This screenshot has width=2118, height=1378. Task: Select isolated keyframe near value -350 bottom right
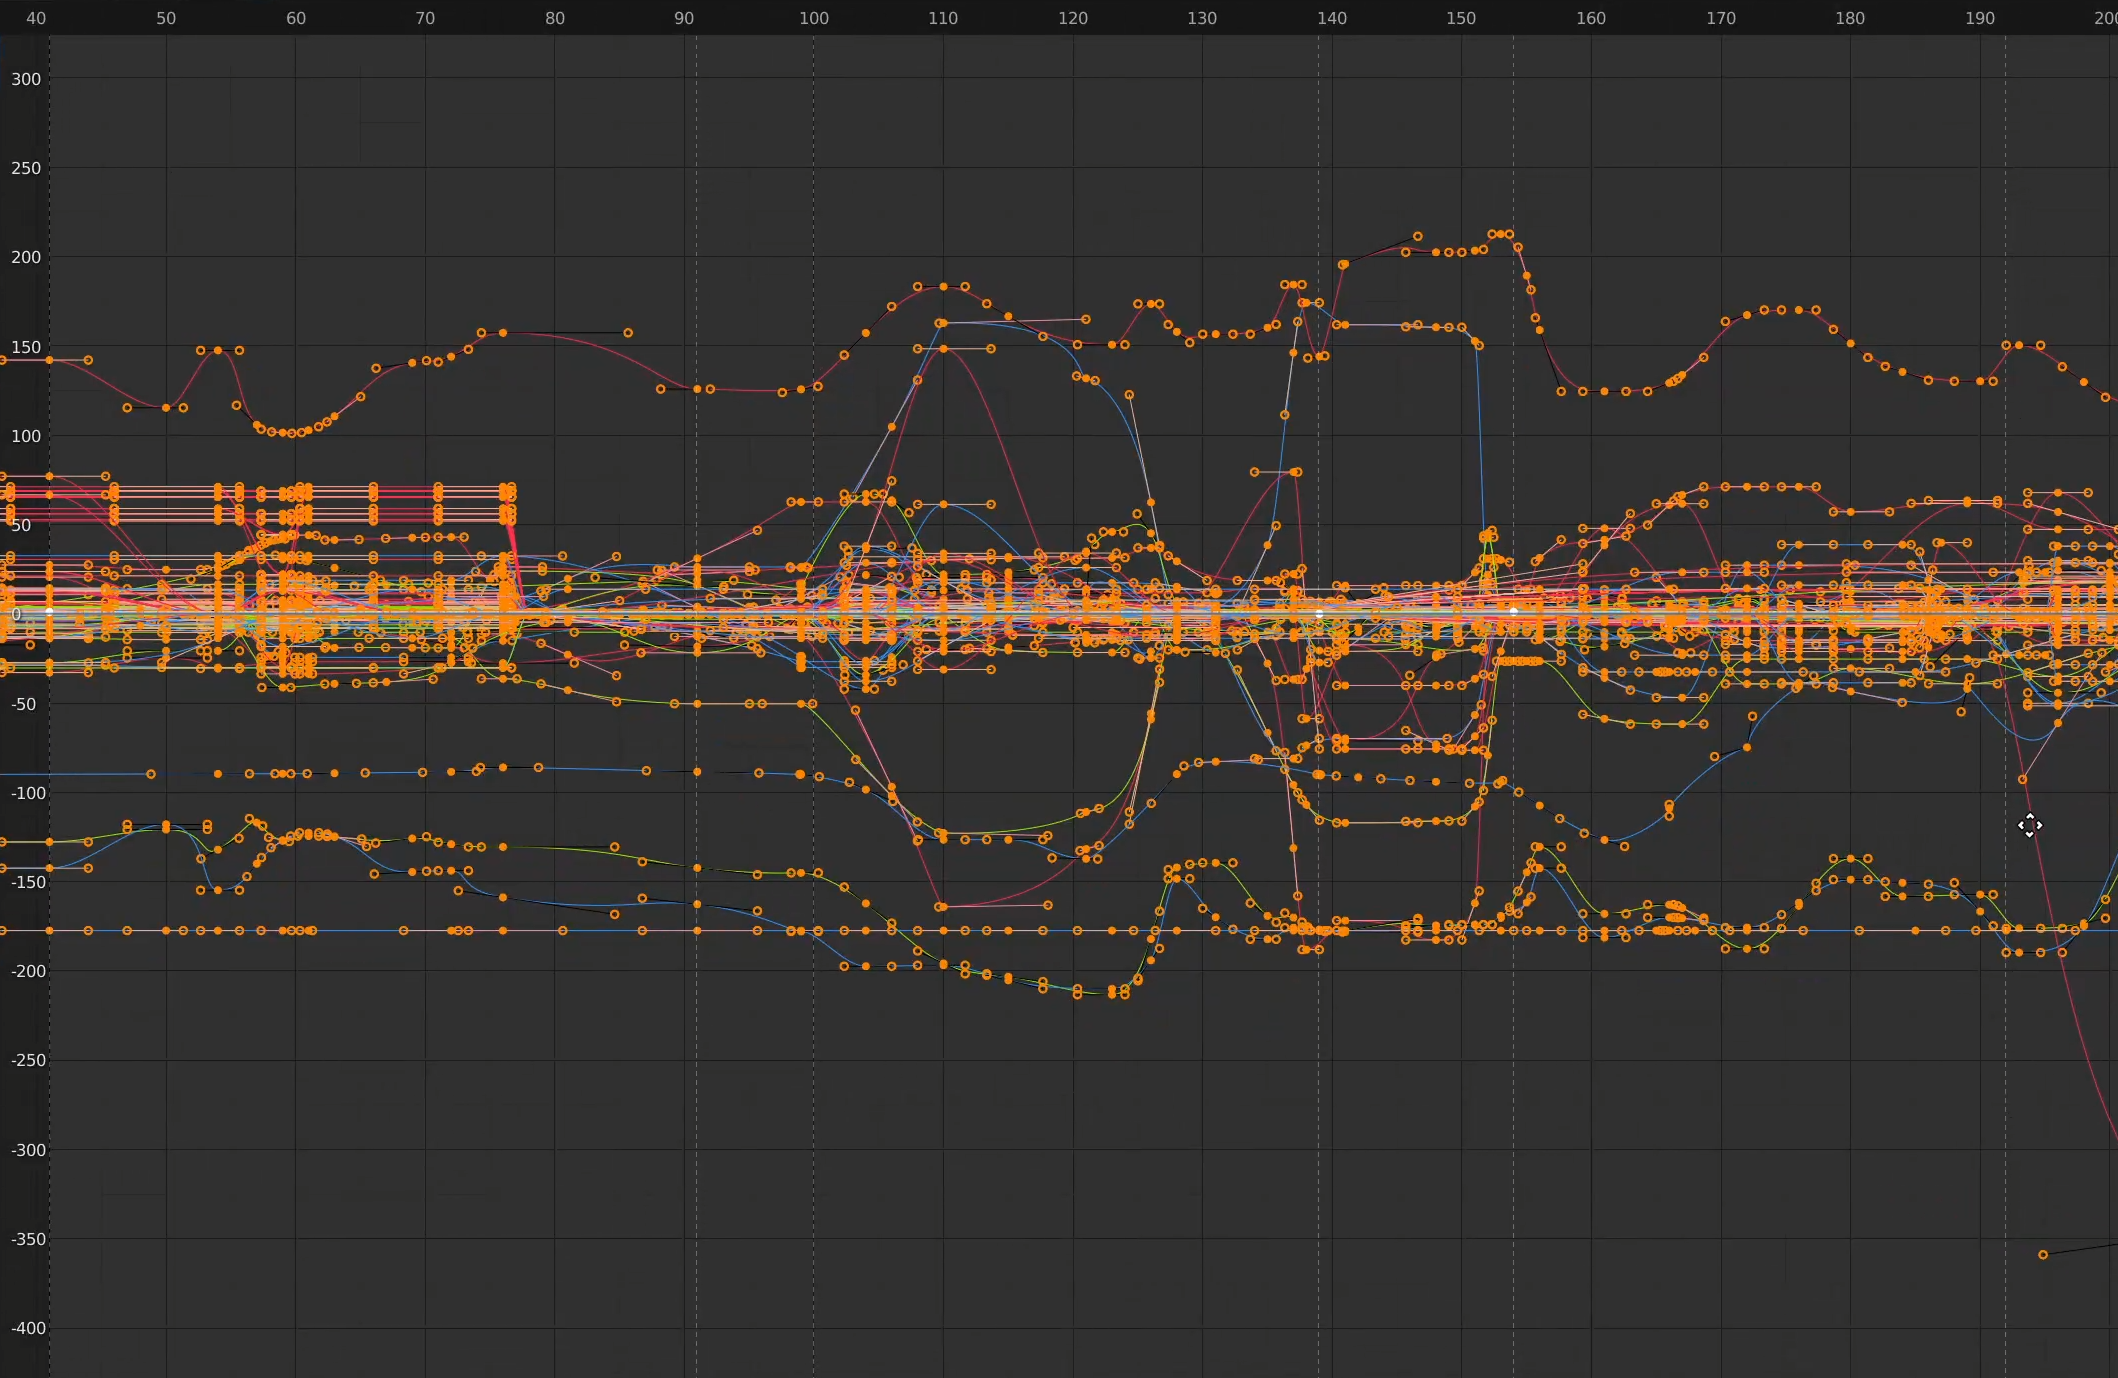2043,1254
